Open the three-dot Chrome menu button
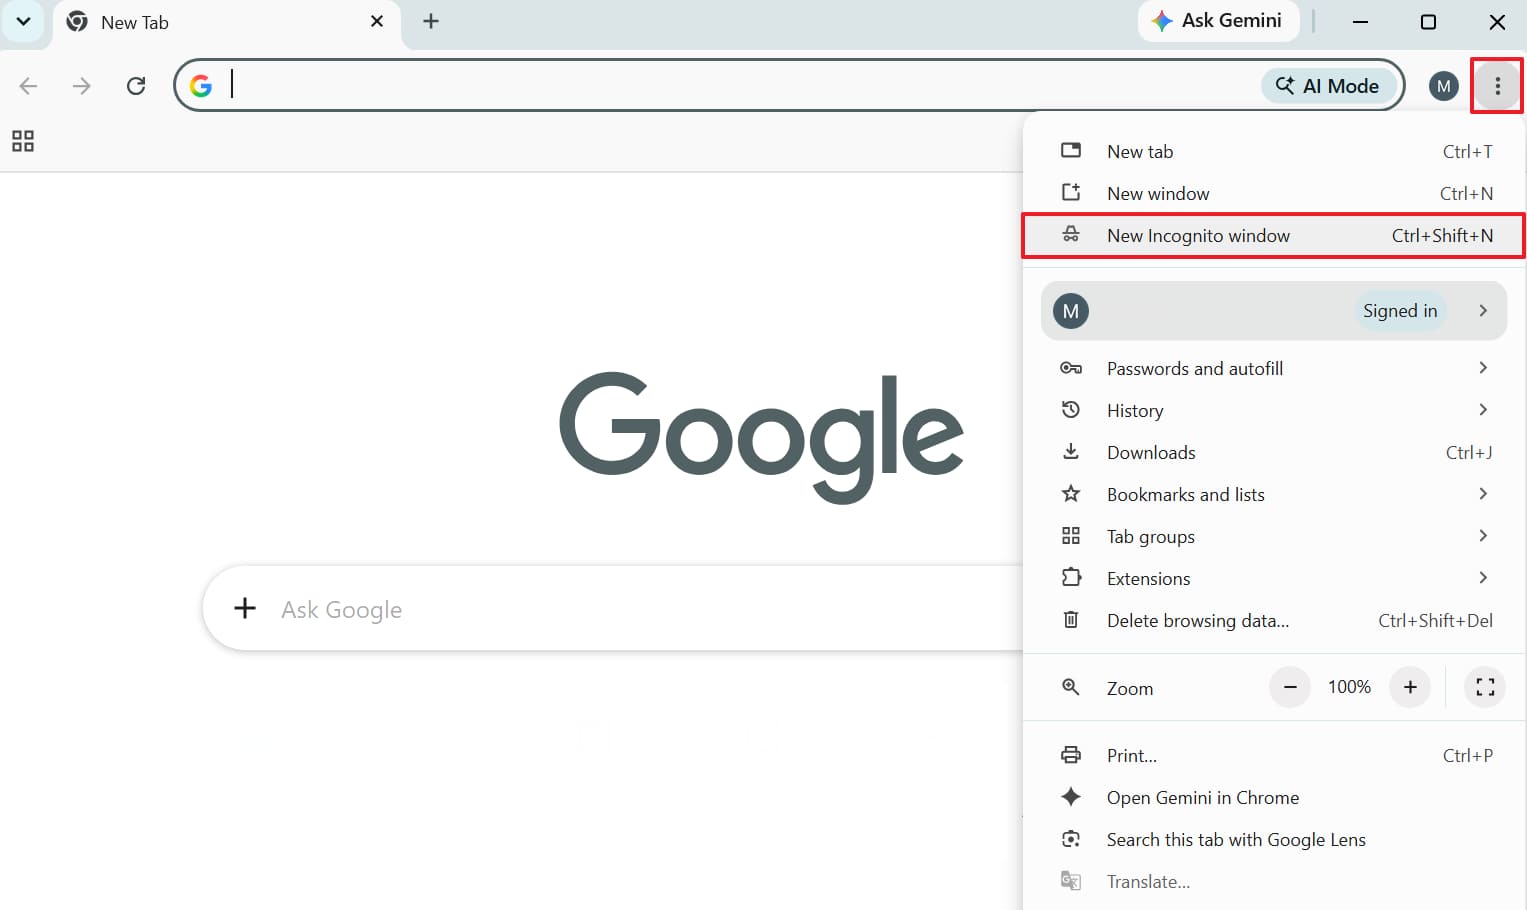Viewport: 1527px width, 910px height. pyautogui.click(x=1497, y=86)
